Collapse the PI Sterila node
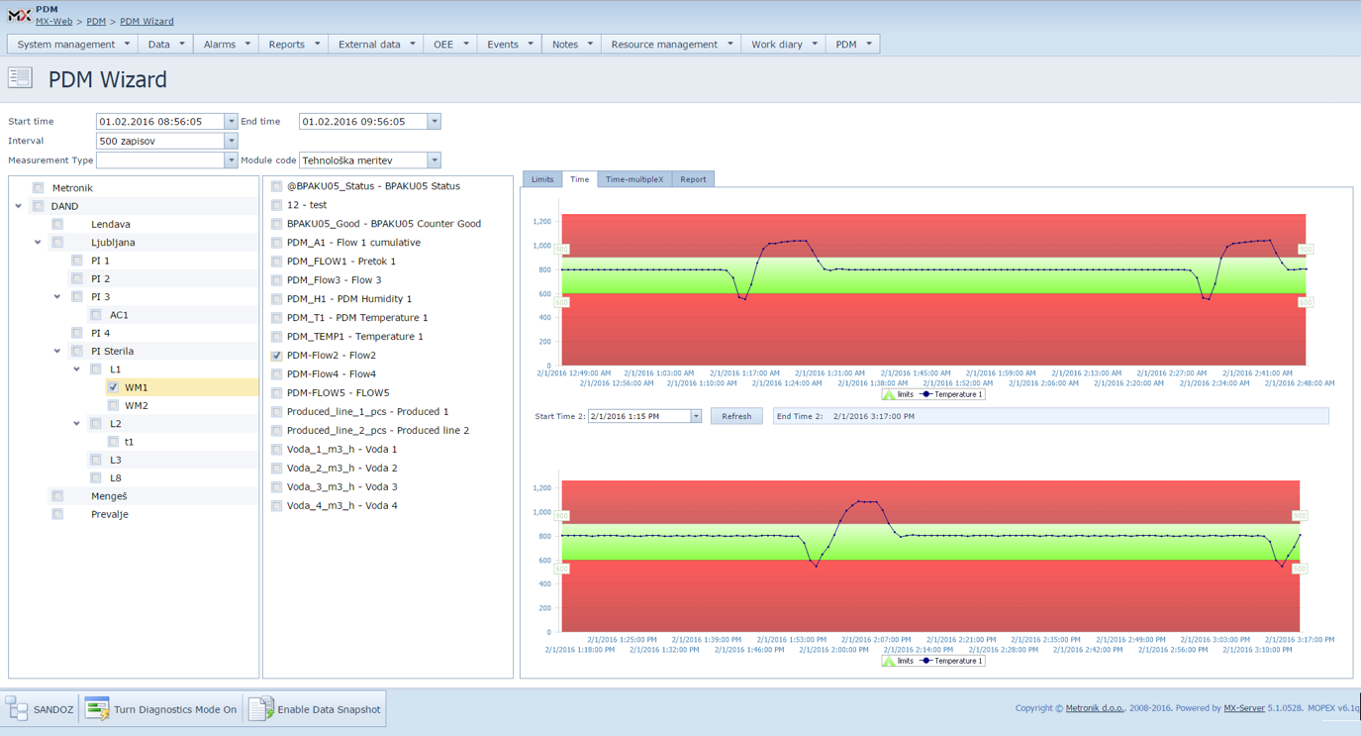Viewport: 1361px width, 736px height. pyautogui.click(x=58, y=351)
